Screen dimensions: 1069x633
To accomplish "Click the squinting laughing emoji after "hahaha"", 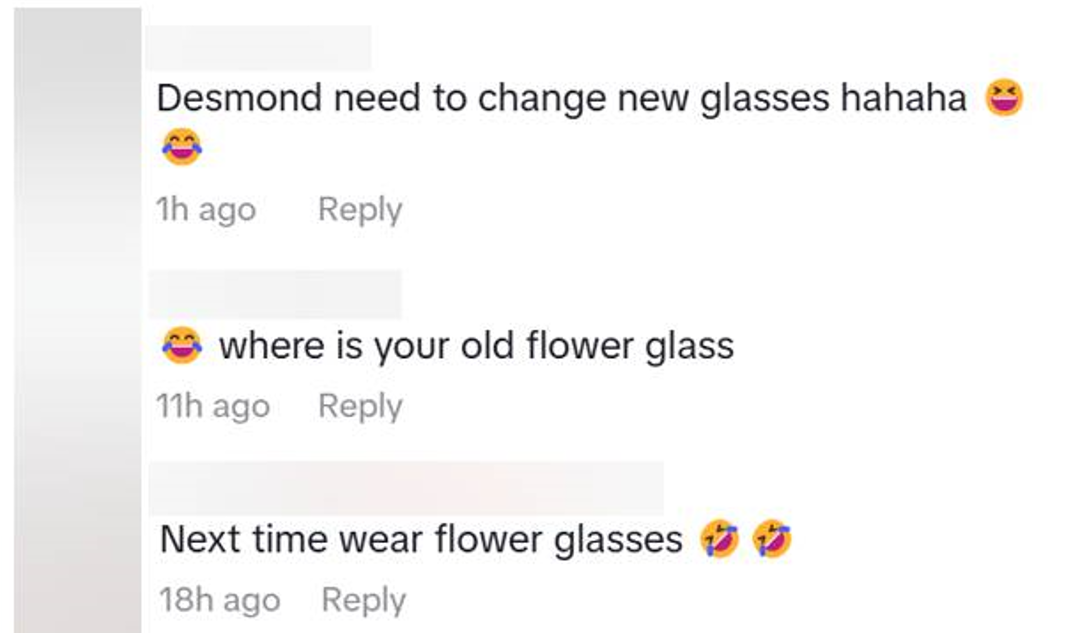I will coord(1004,98).
